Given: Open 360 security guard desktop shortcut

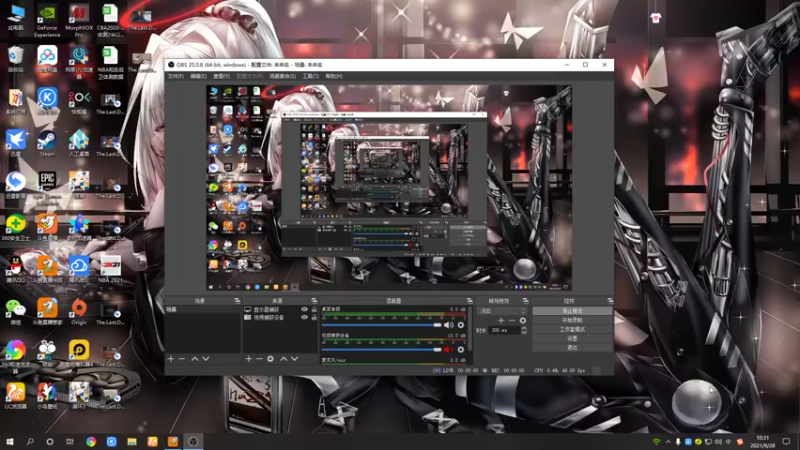Looking at the screenshot, I should 16,228.
